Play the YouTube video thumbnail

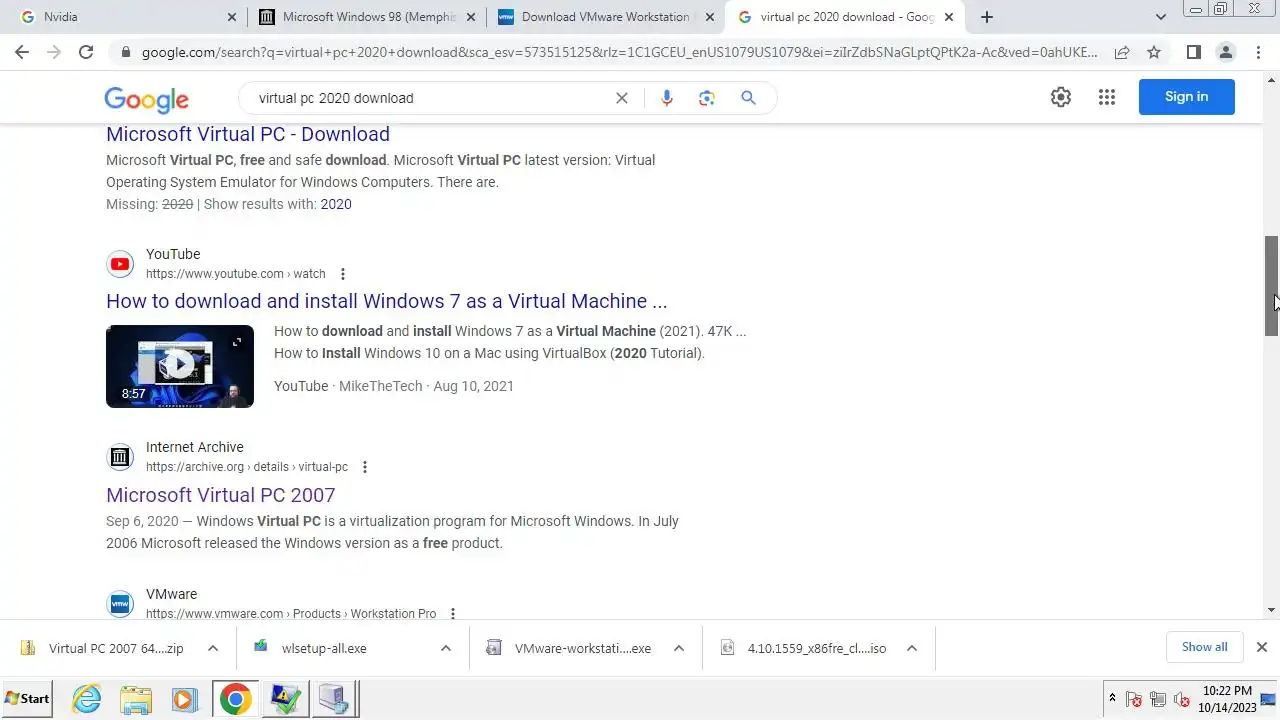tap(180, 366)
